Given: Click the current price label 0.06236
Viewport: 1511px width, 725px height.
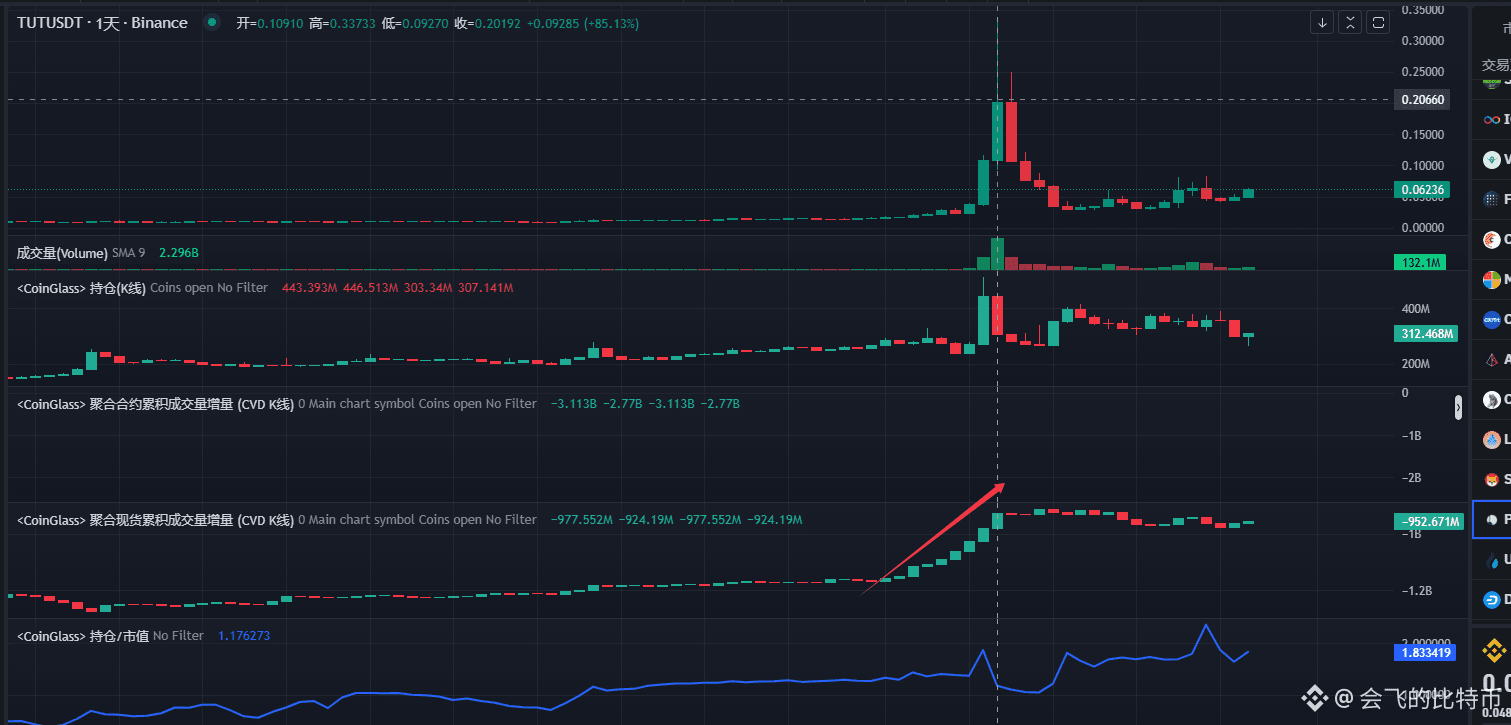Looking at the screenshot, I should point(1422,189).
